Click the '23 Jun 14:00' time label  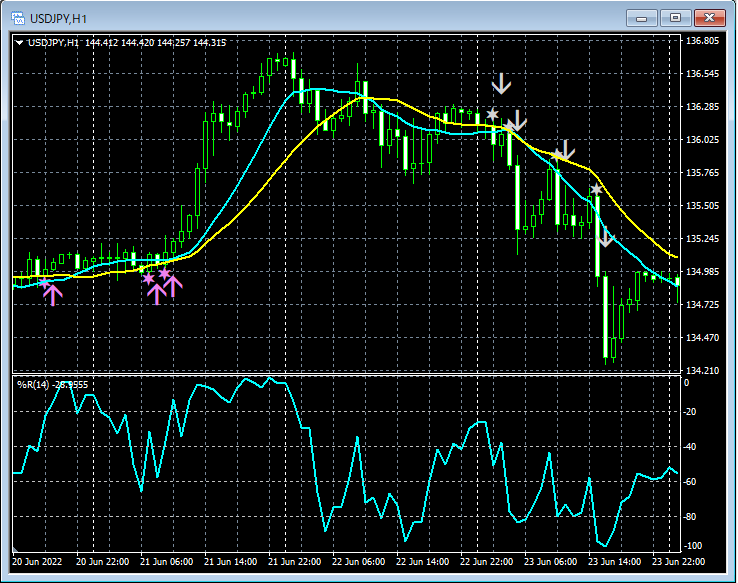click(615, 562)
